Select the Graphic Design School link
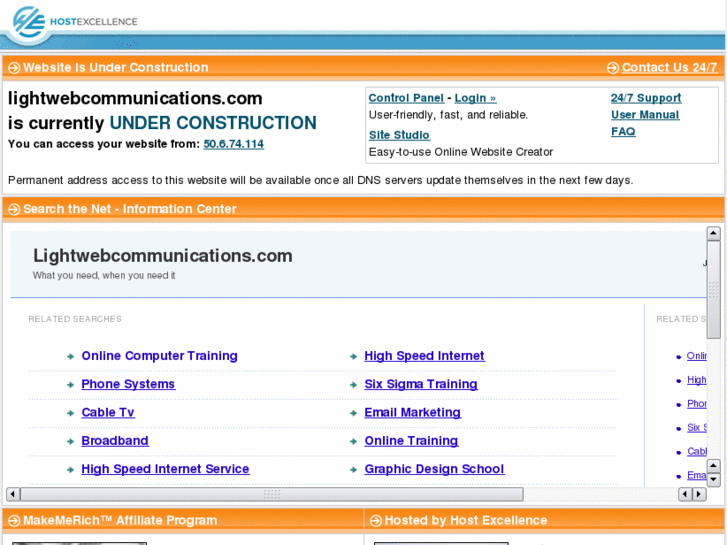 [434, 469]
